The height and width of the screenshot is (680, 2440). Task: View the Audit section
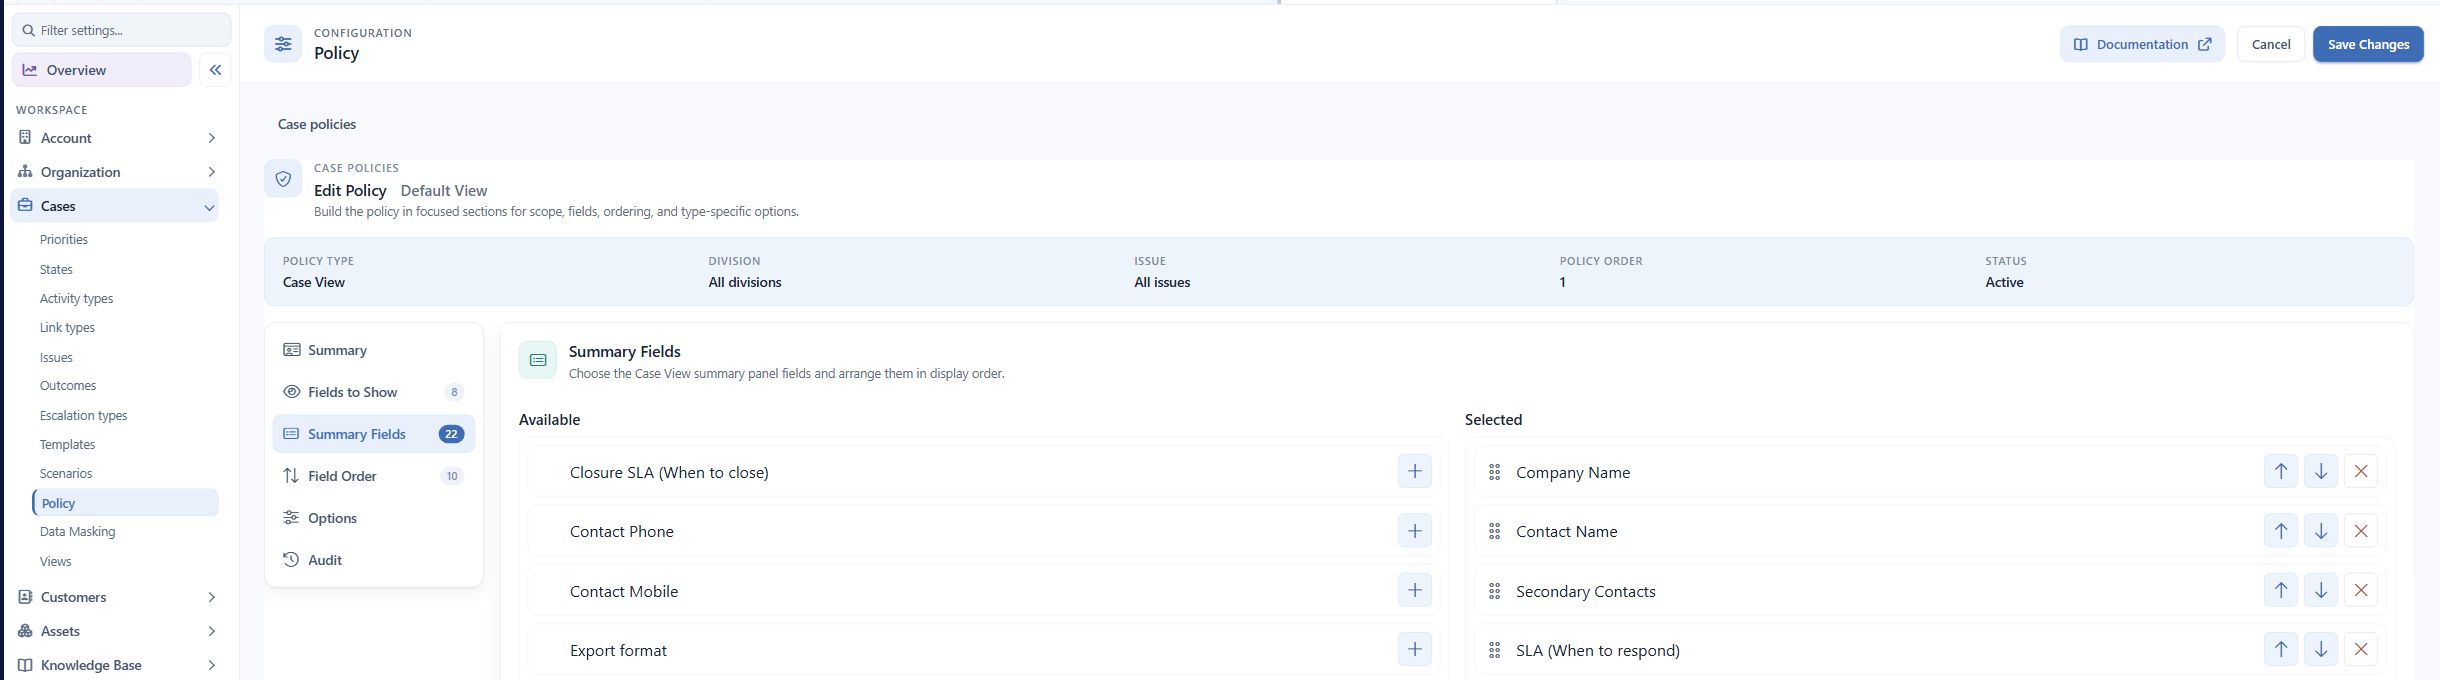(373, 560)
